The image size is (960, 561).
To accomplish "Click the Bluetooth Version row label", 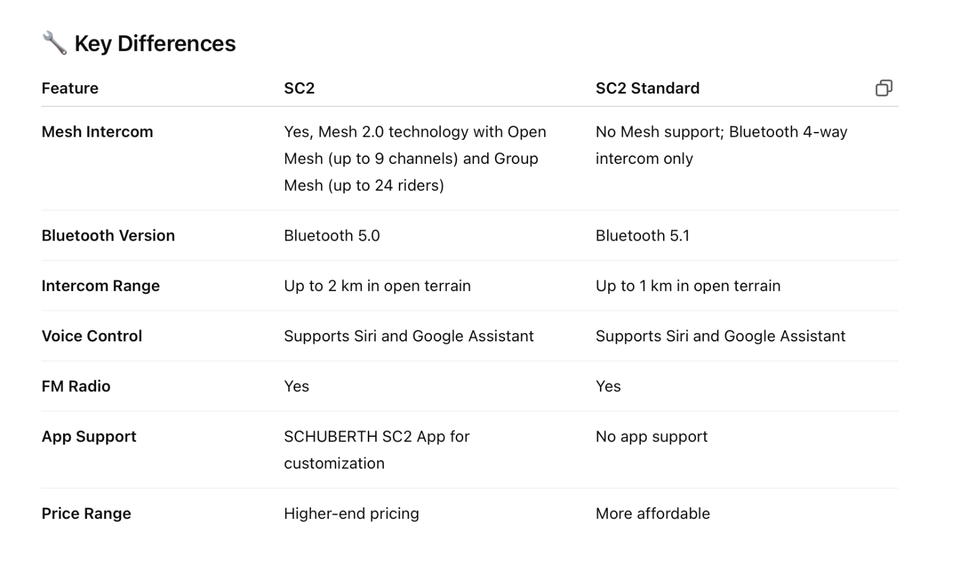I will point(108,236).
